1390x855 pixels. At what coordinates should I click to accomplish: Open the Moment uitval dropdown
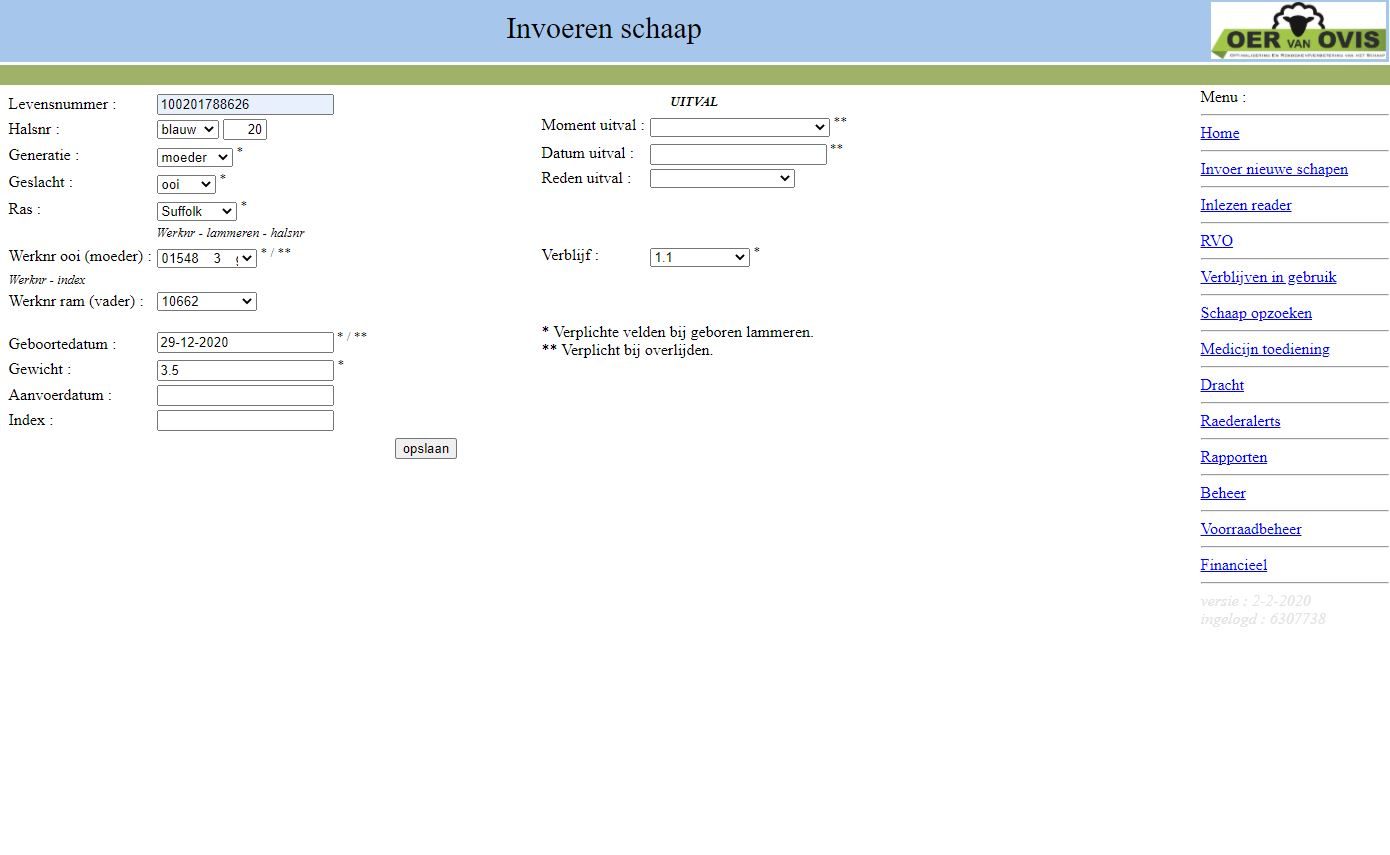coord(739,128)
